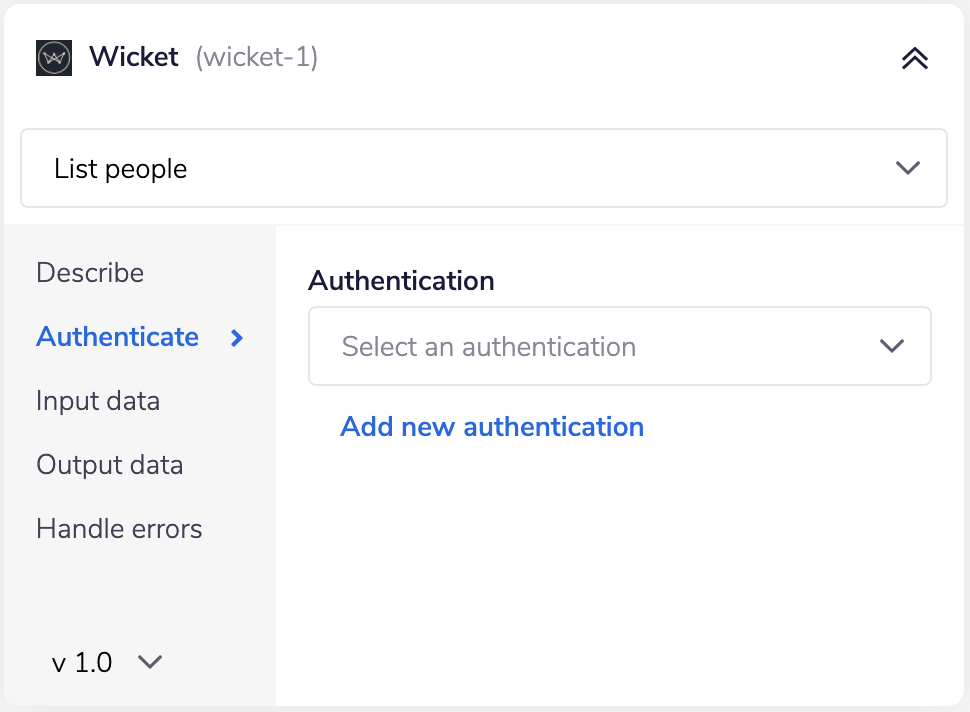Image resolution: width=970 pixels, height=712 pixels.
Task: Switch to the Authenticate section
Action: coord(117,337)
